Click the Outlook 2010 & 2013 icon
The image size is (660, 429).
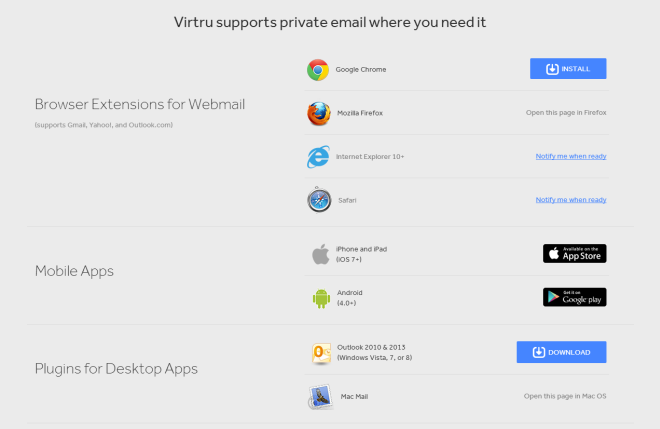pyautogui.click(x=321, y=353)
